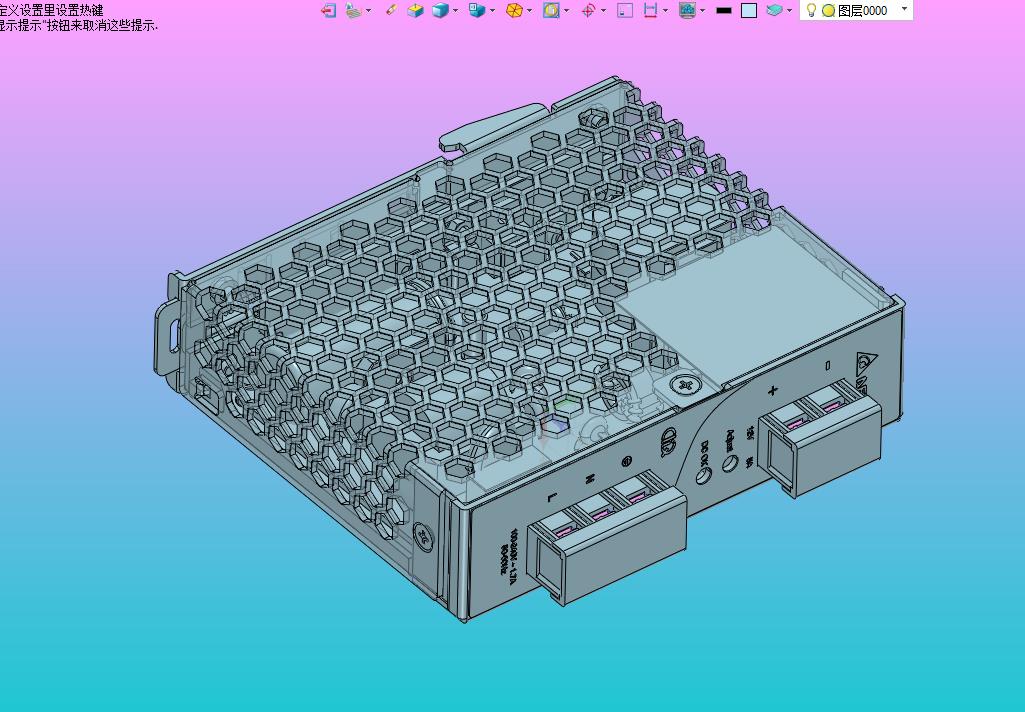1025x712 pixels.
Task: Expand the framed square icon dropdown
Action: [x=566, y=10]
